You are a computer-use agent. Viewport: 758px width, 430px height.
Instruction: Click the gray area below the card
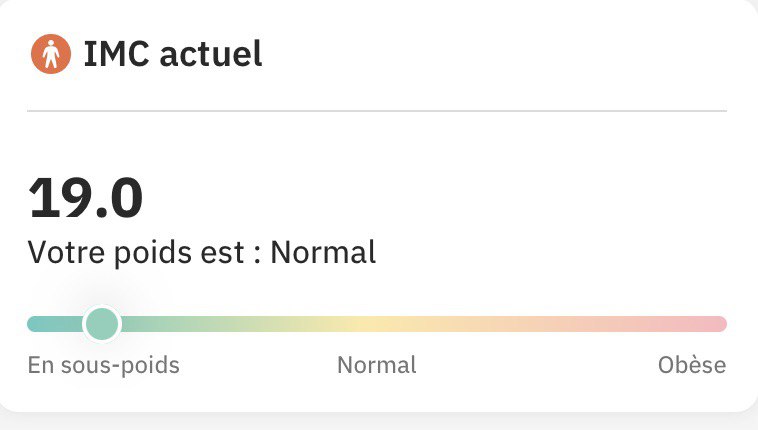tap(379, 422)
